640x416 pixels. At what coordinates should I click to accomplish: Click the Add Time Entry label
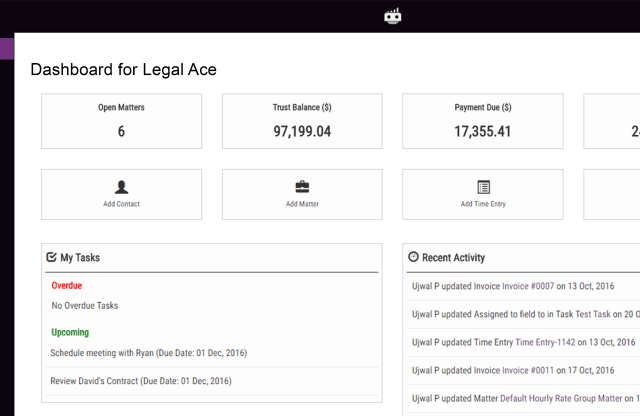click(x=483, y=204)
